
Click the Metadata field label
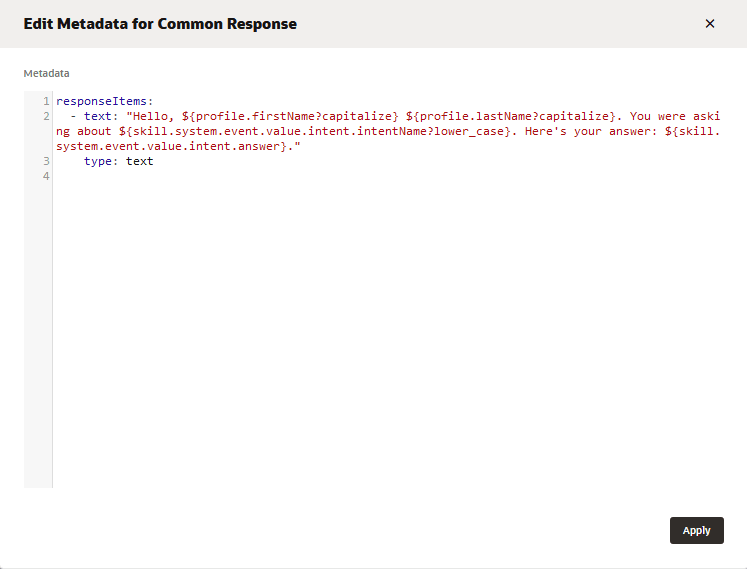pyautogui.click(x=46, y=74)
